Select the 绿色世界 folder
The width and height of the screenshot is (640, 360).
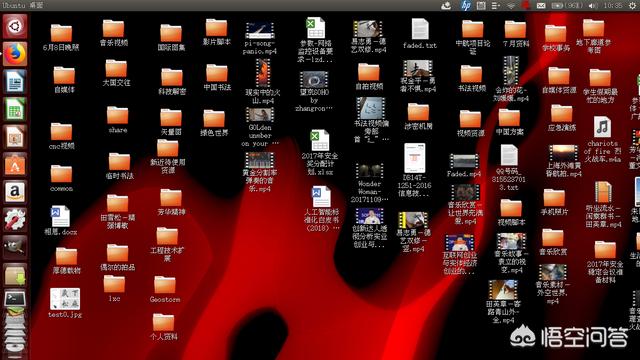coord(214,123)
